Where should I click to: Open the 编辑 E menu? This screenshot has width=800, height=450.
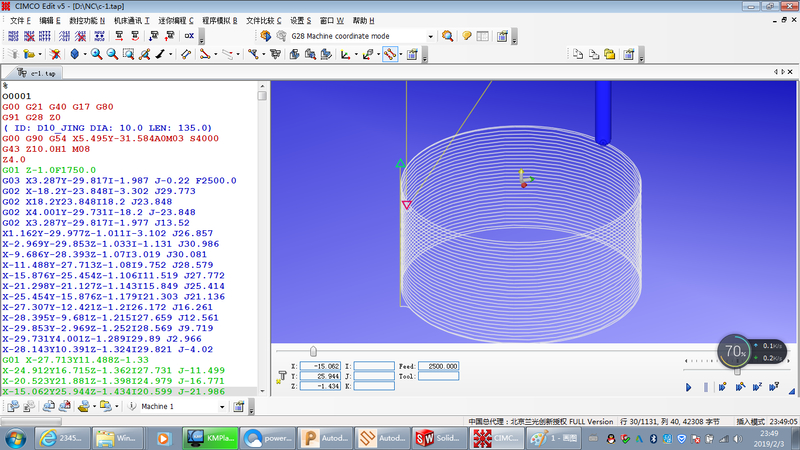click(49, 20)
